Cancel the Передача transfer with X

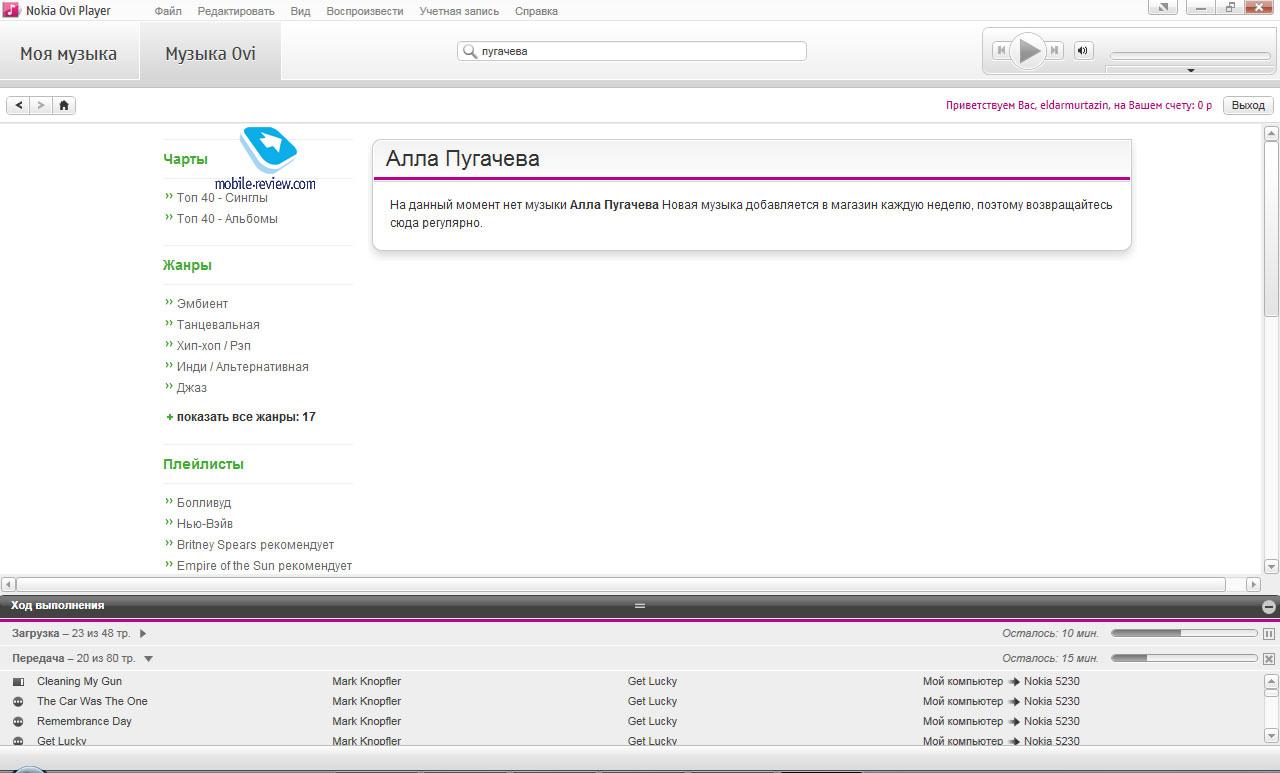pos(1269,658)
